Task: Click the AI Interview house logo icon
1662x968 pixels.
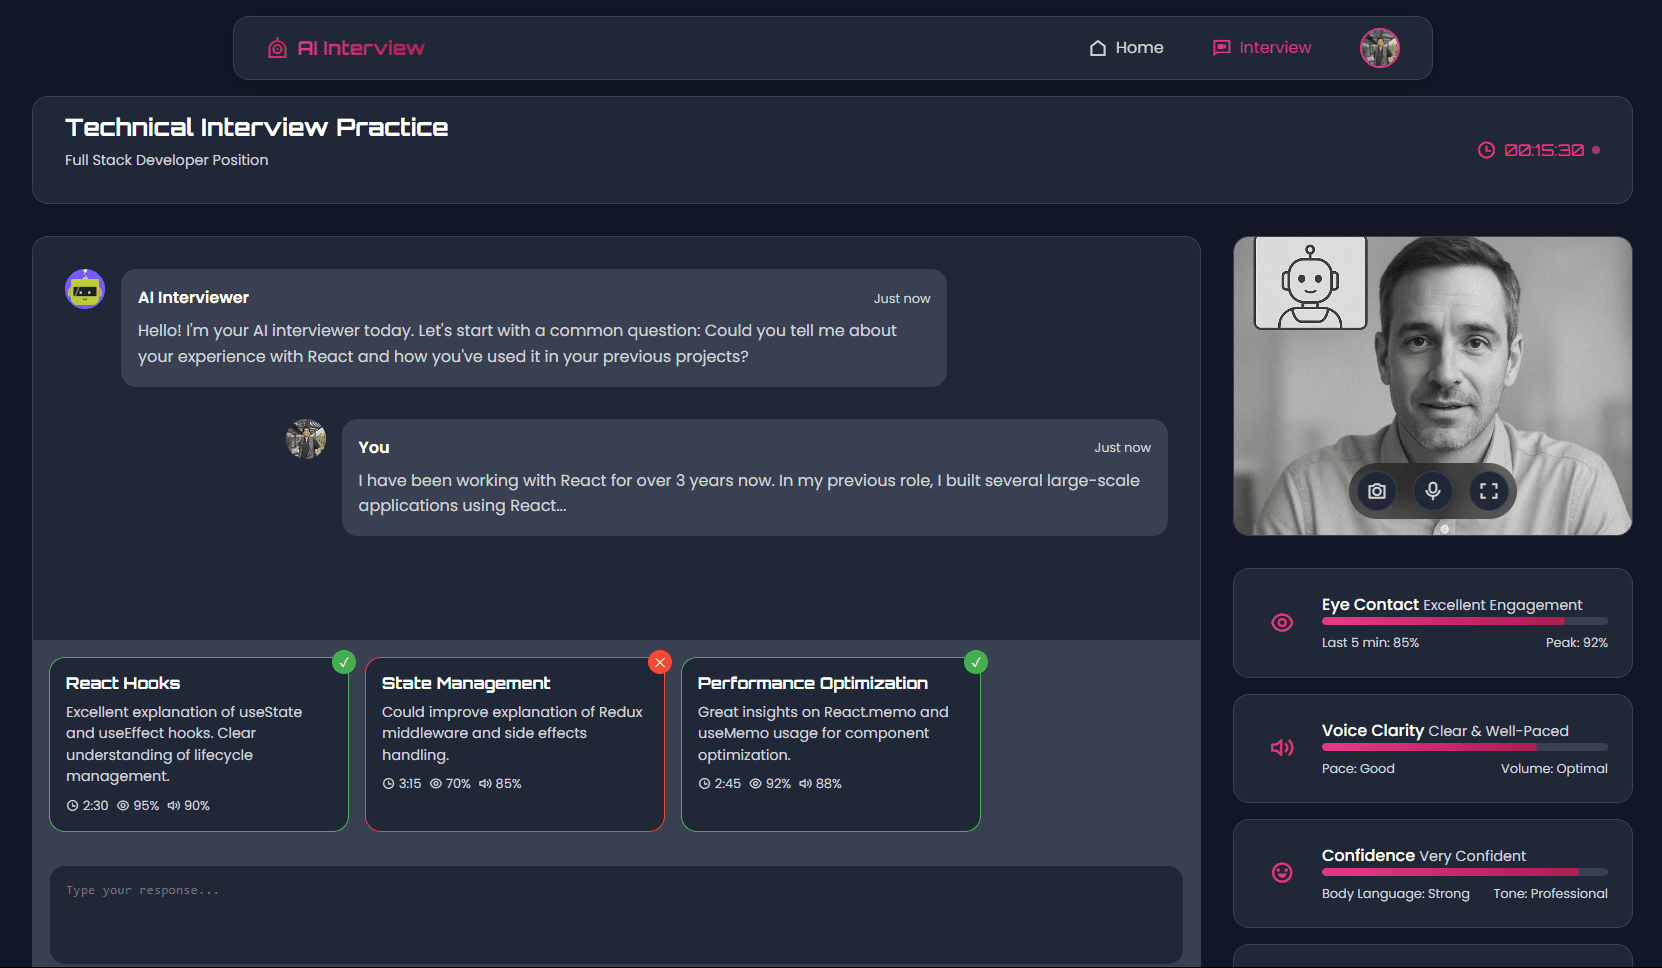Action: (276, 47)
